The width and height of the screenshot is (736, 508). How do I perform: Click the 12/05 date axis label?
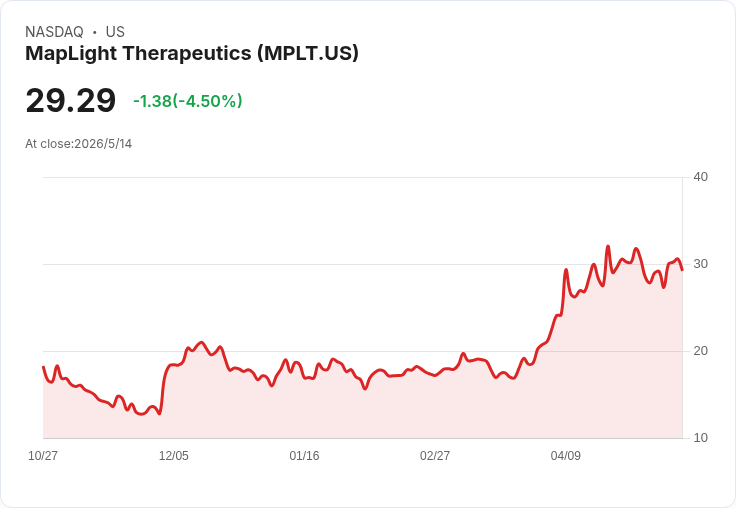pyautogui.click(x=173, y=455)
